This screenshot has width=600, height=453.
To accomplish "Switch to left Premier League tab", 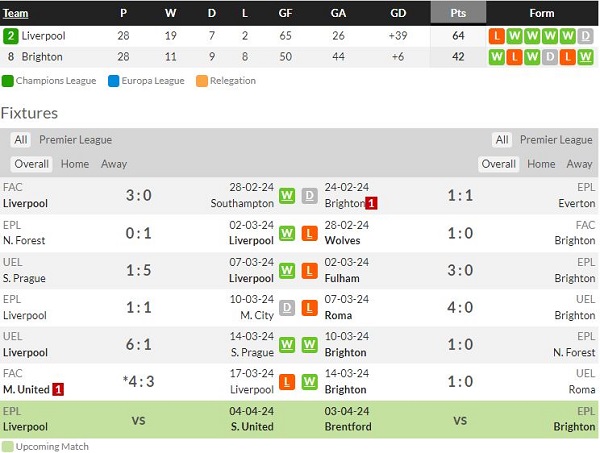I will coord(75,140).
